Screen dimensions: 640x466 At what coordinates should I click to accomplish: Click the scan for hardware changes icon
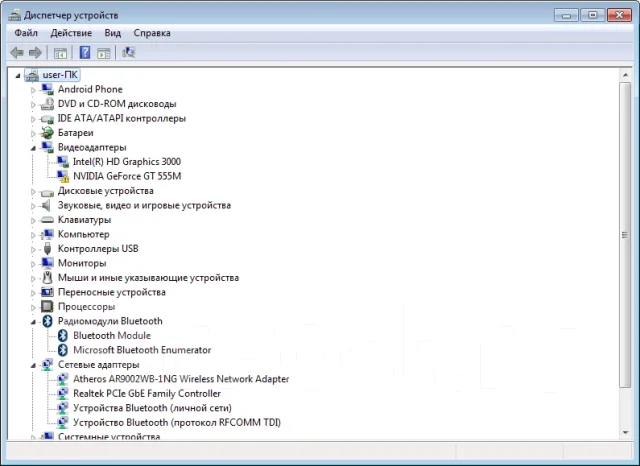[x=129, y=52]
